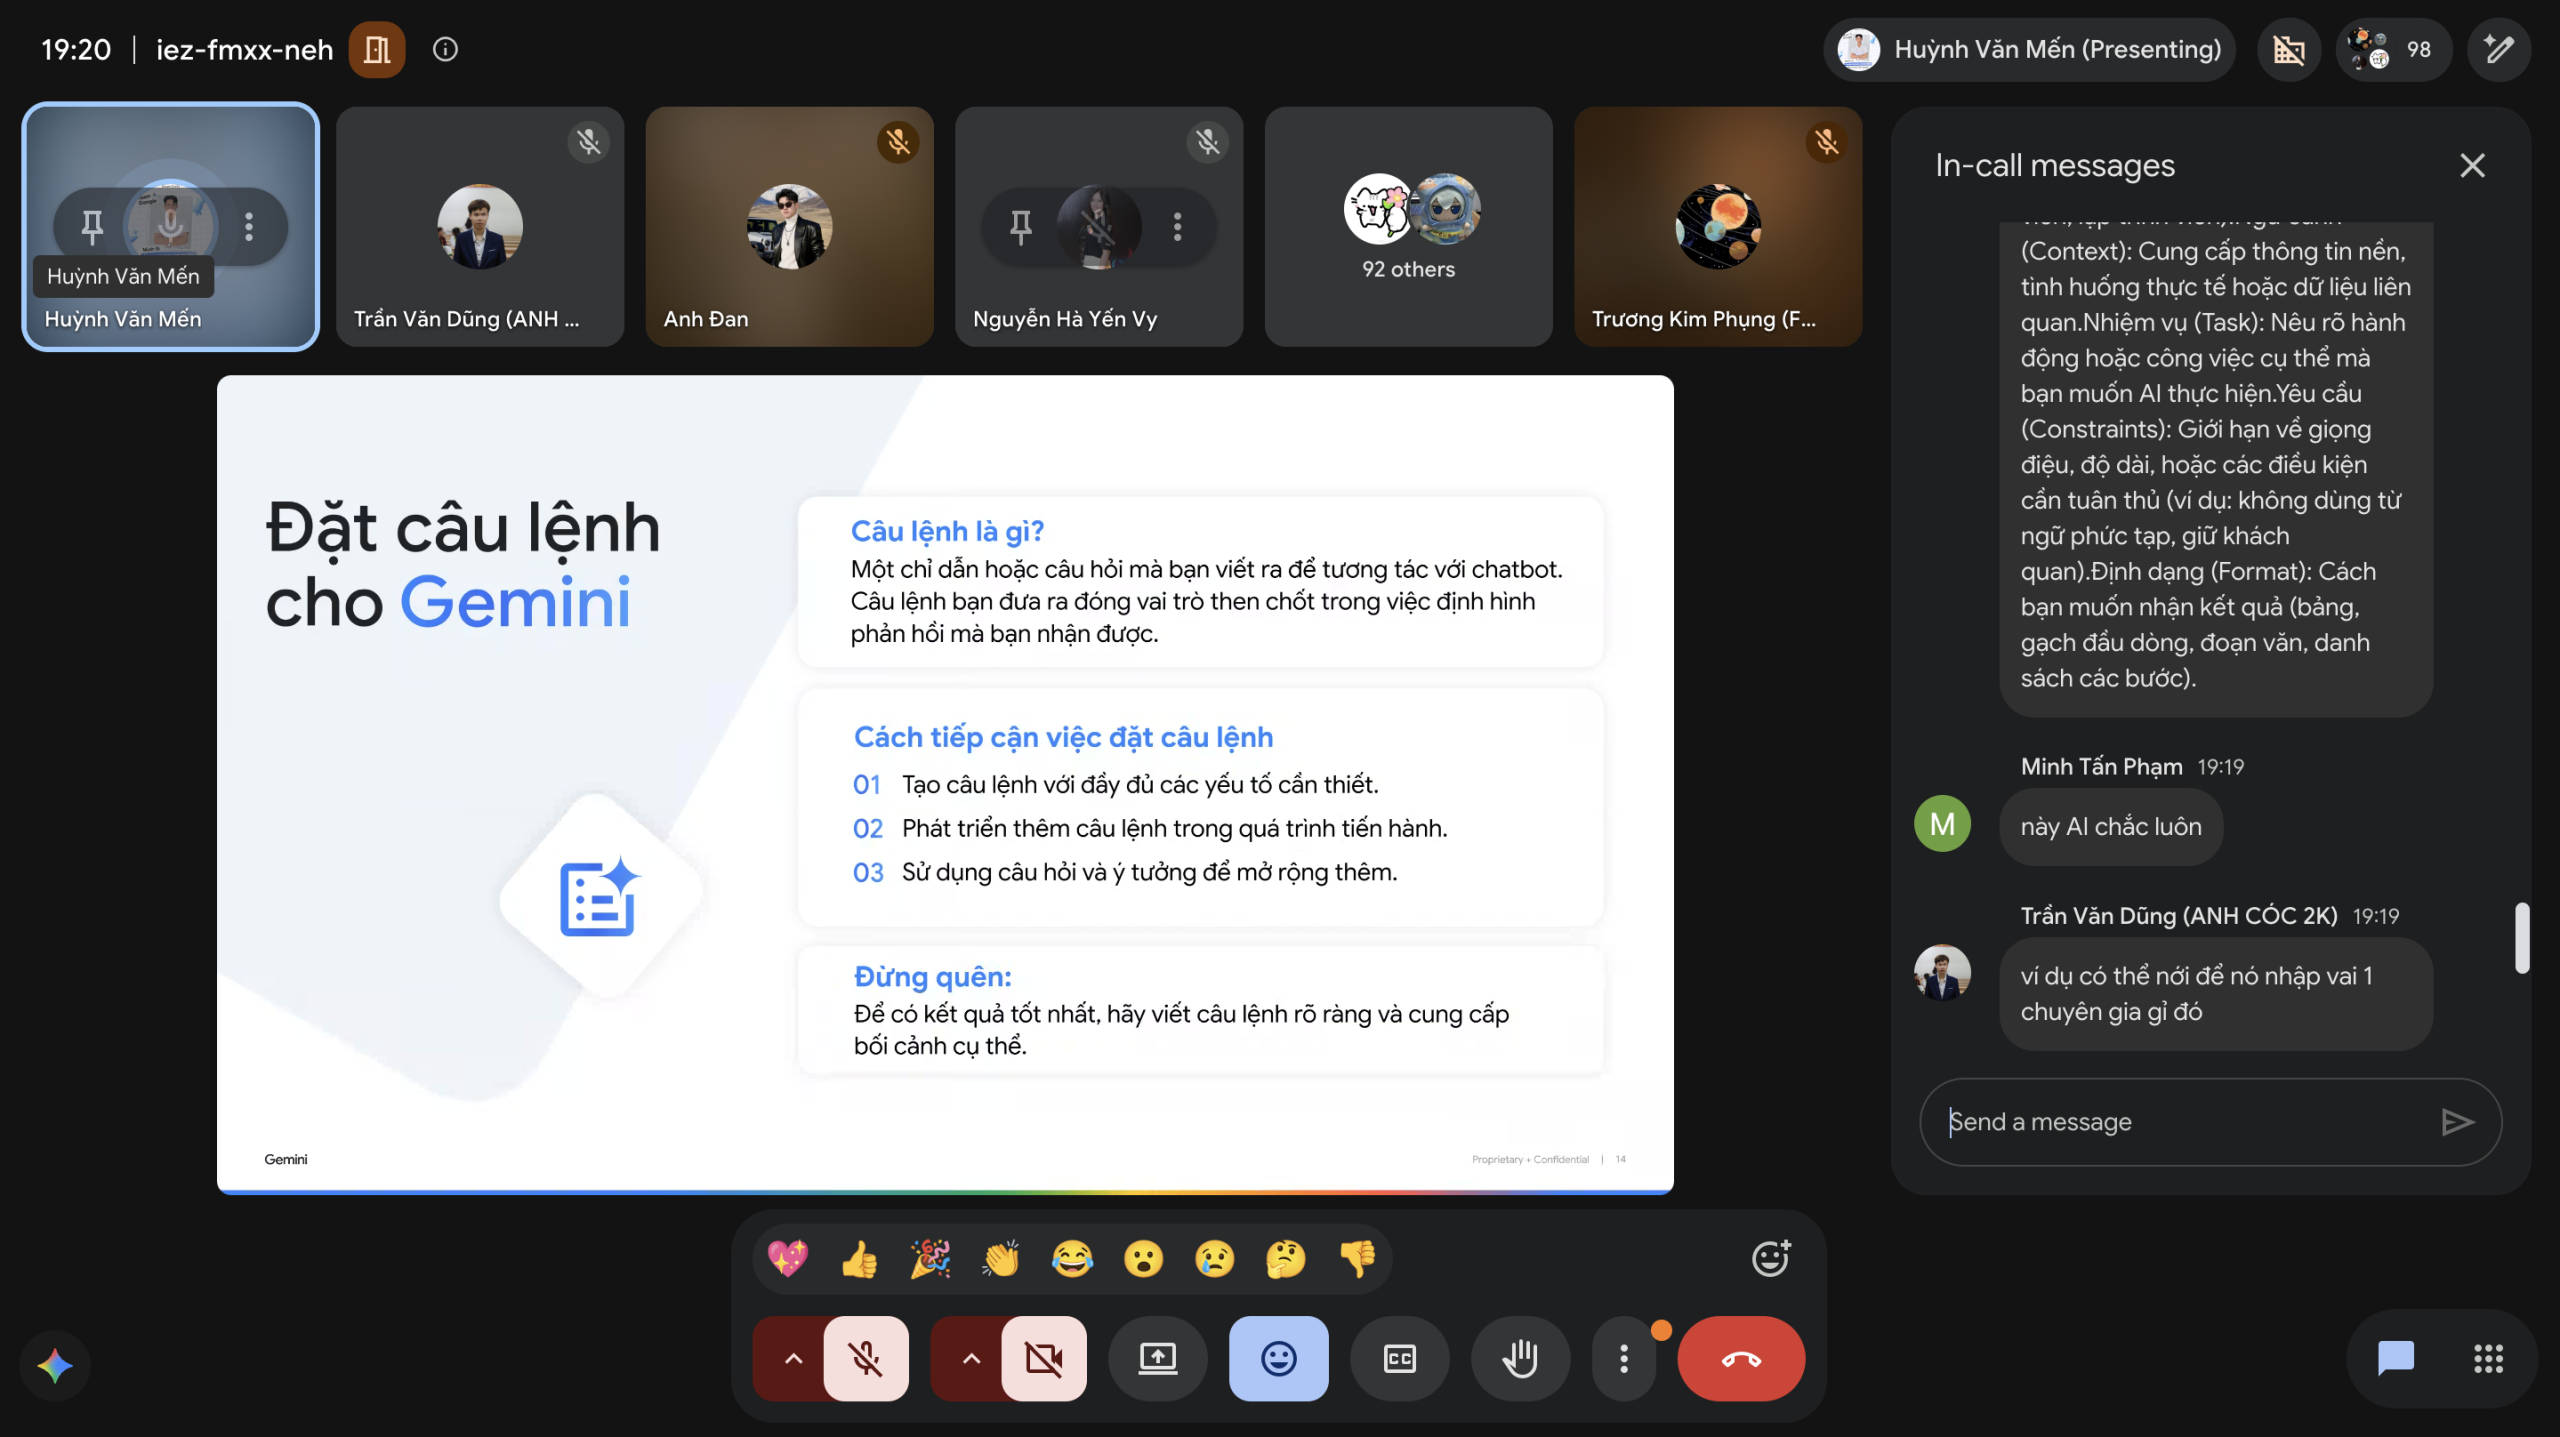Open the Gemini sparkle icon

click(x=55, y=1365)
